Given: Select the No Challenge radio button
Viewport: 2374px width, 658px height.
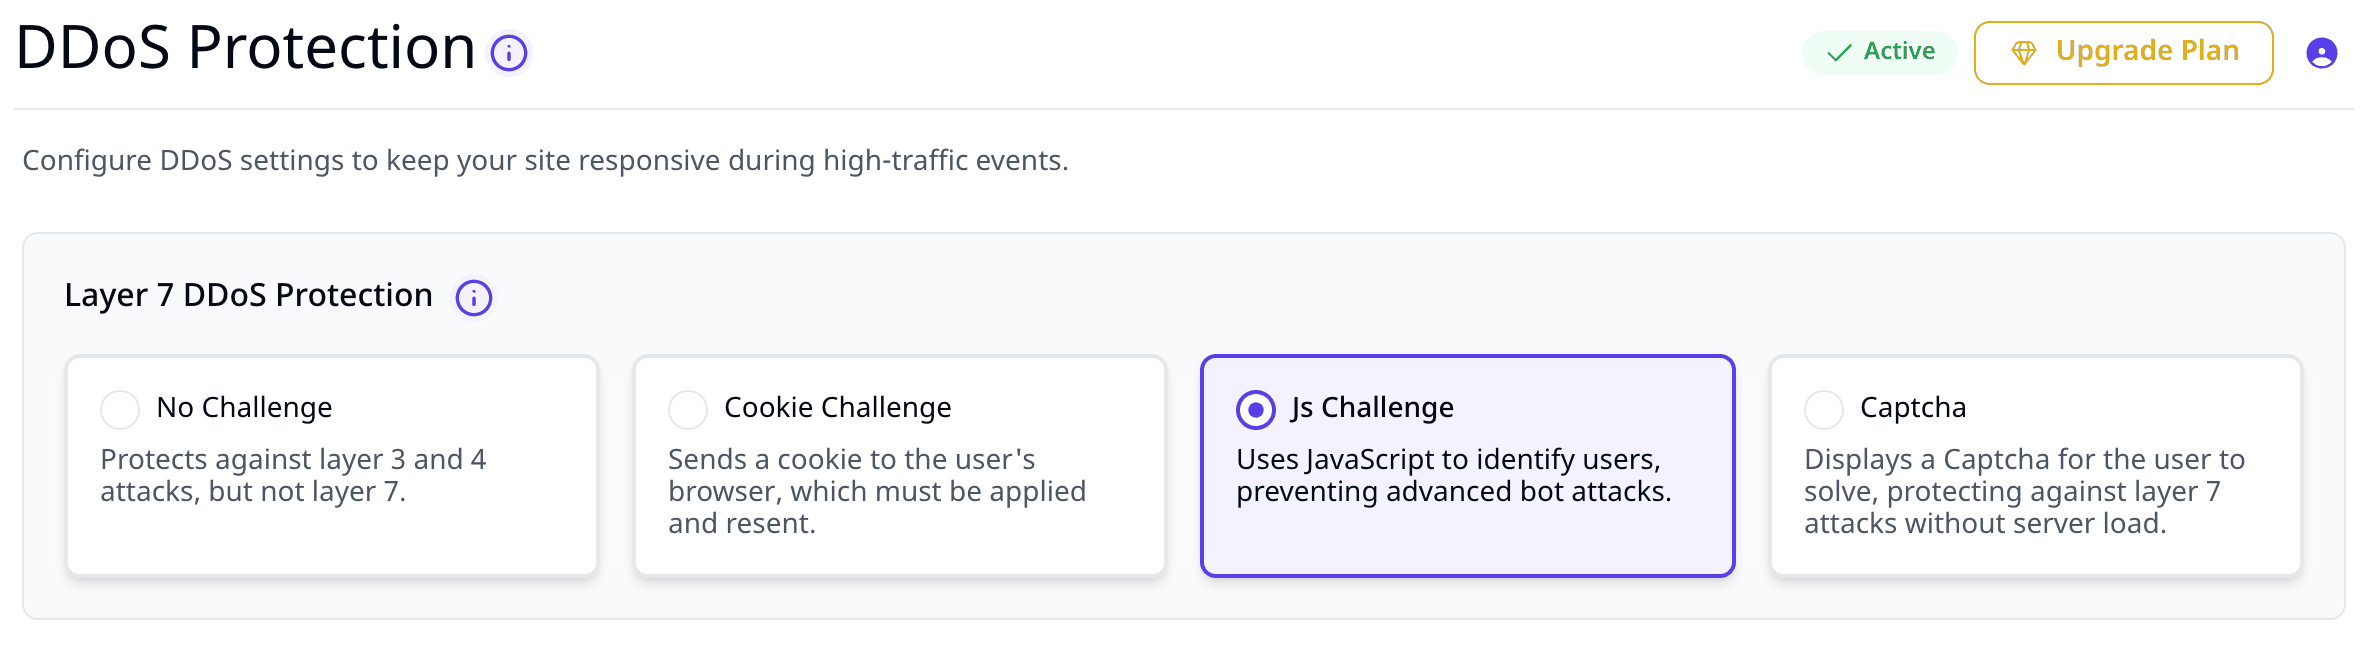Looking at the screenshot, I should pos(120,409).
